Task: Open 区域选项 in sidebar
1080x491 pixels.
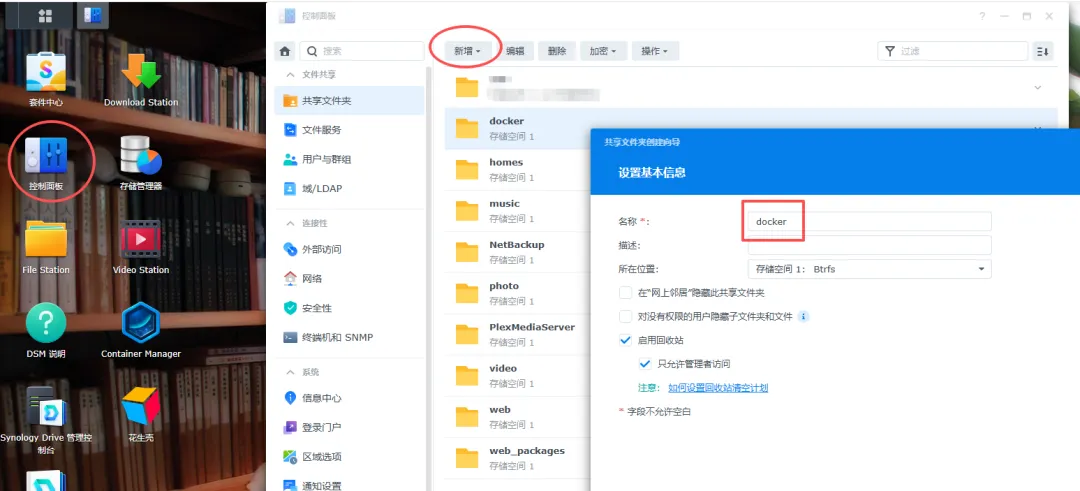Action: 349,457
